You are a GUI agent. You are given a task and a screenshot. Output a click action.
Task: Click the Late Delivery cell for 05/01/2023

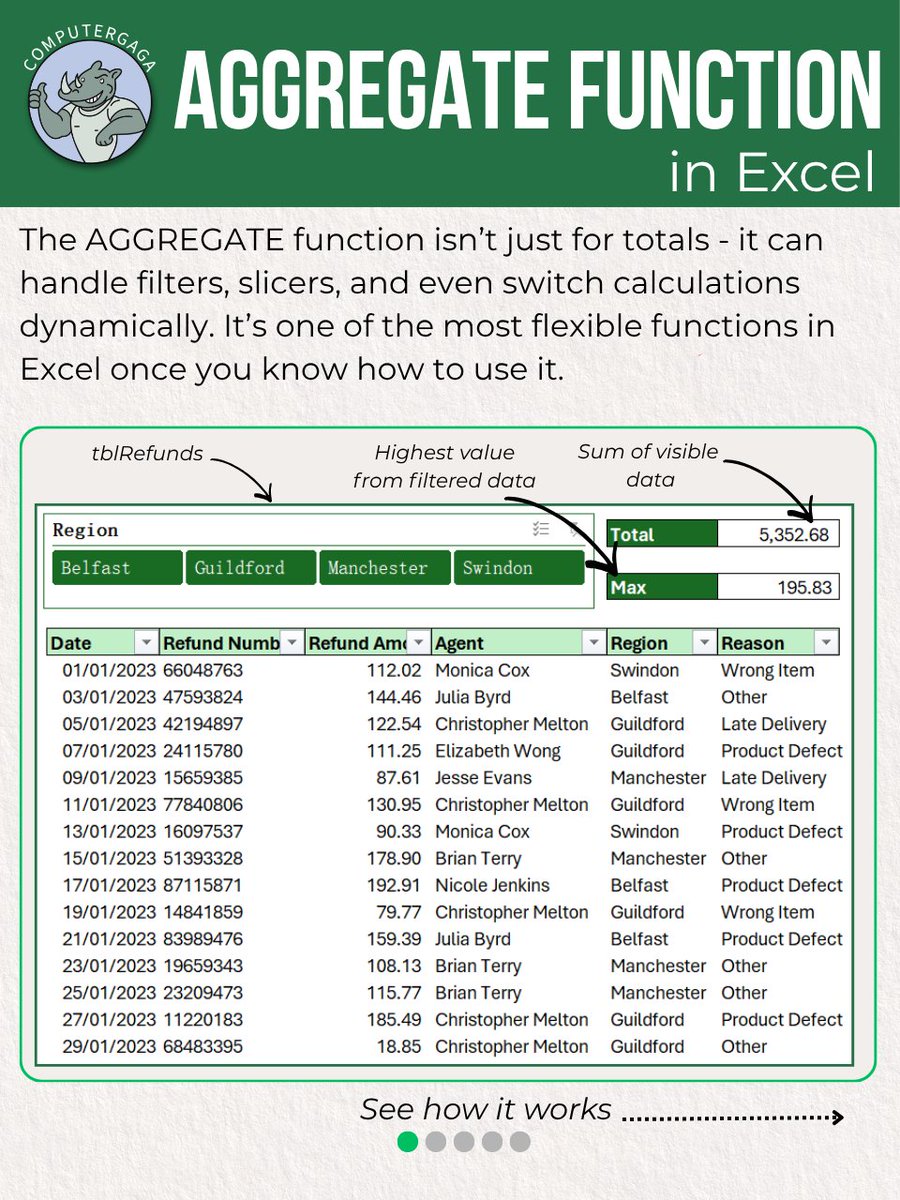774,724
